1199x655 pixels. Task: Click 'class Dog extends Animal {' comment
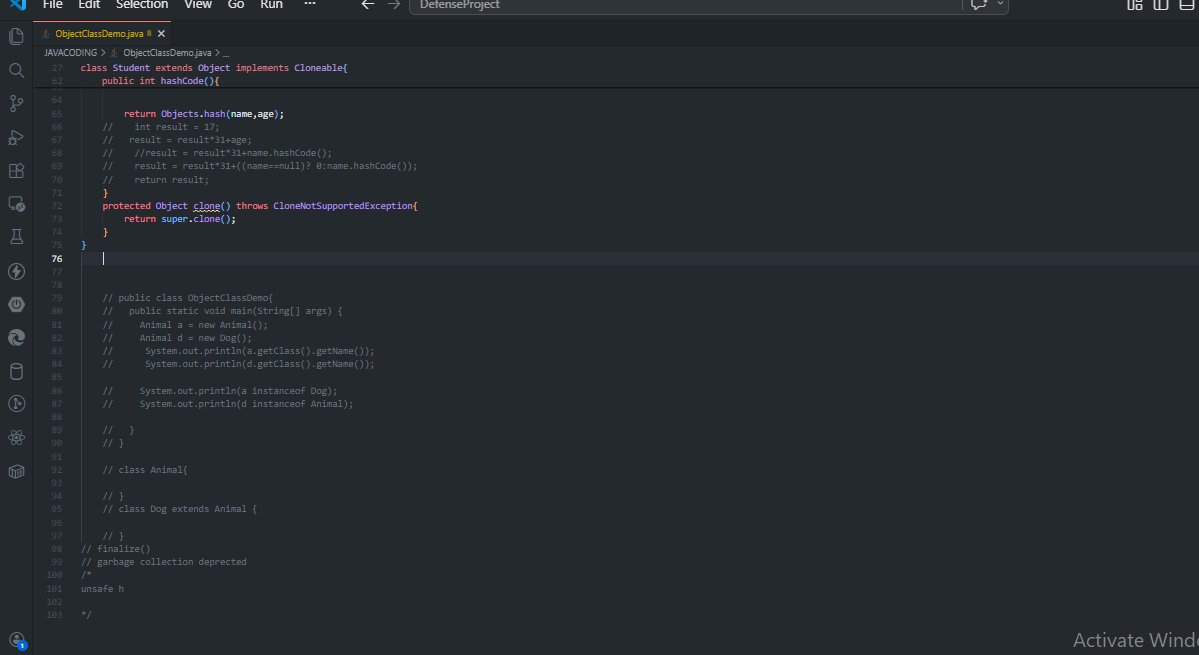tap(180, 509)
